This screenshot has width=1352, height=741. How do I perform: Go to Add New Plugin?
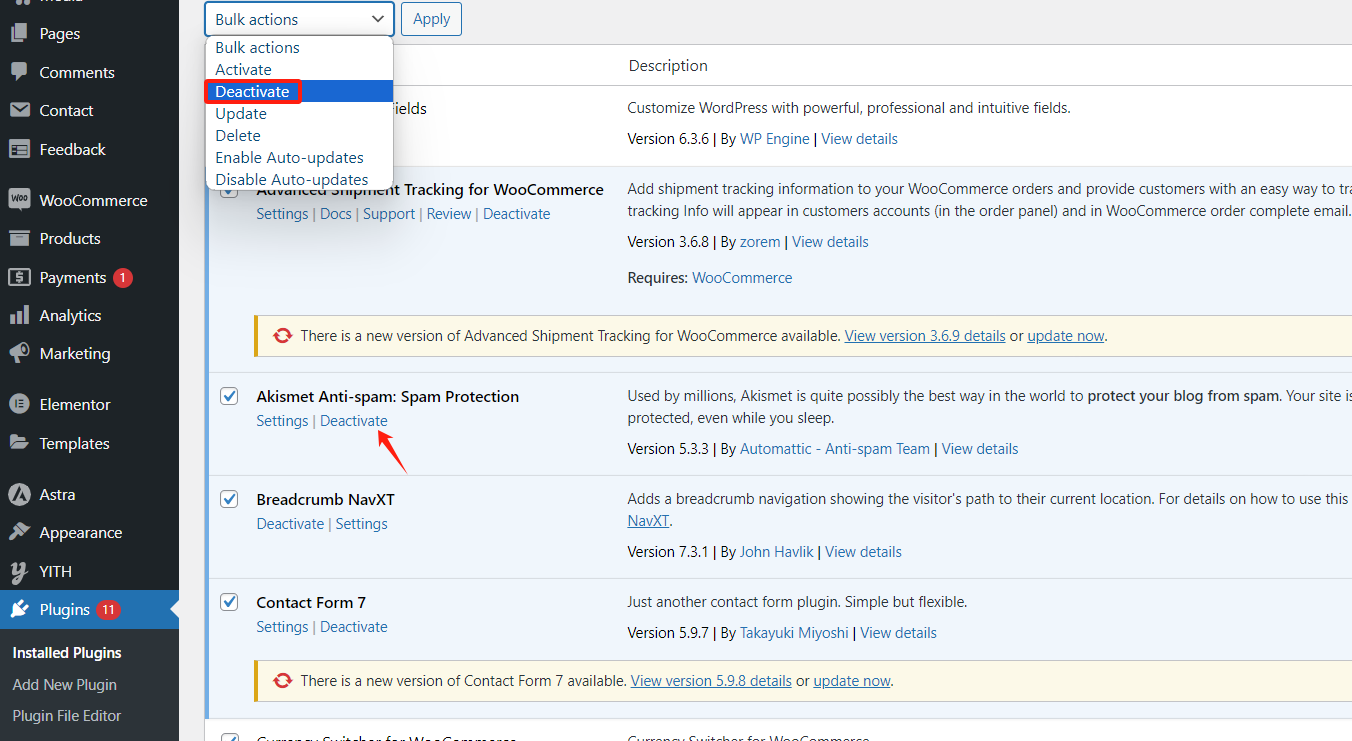[x=65, y=685]
